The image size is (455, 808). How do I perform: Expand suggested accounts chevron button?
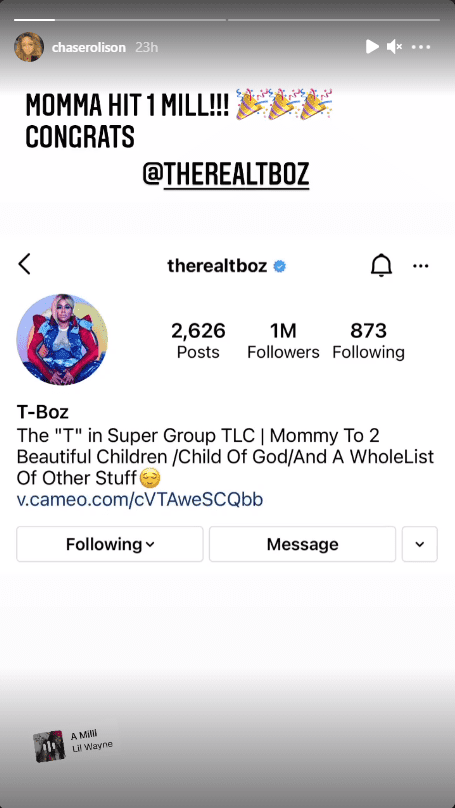(x=420, y=544)
